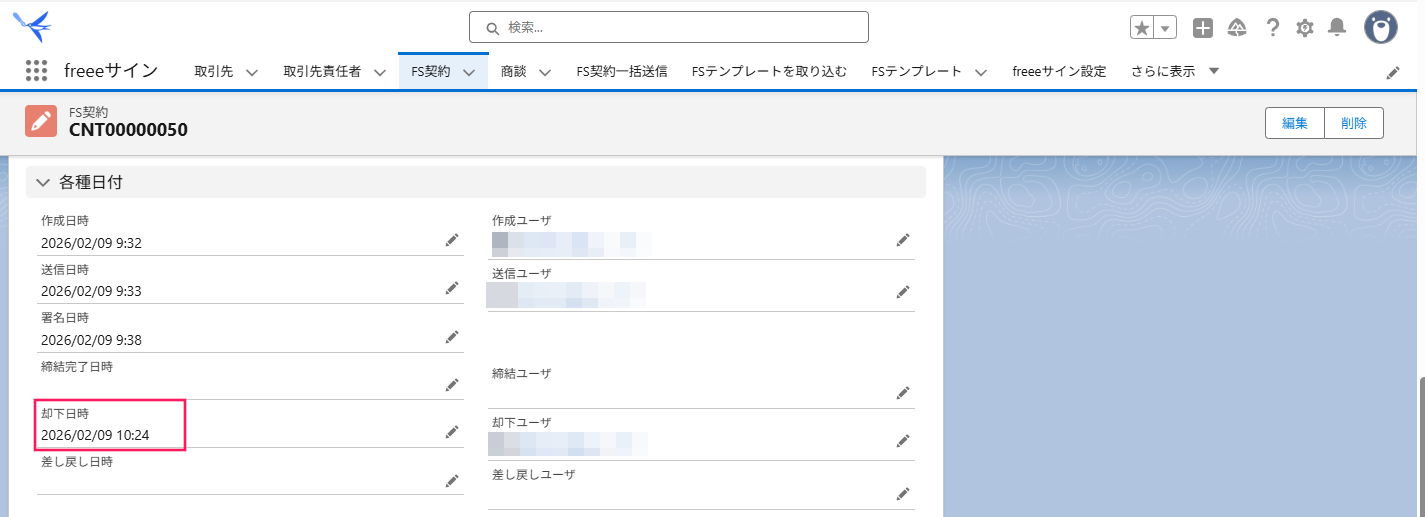Go to the 取引先責任者 tab
Screen dimensions: 1425x517
322,71
